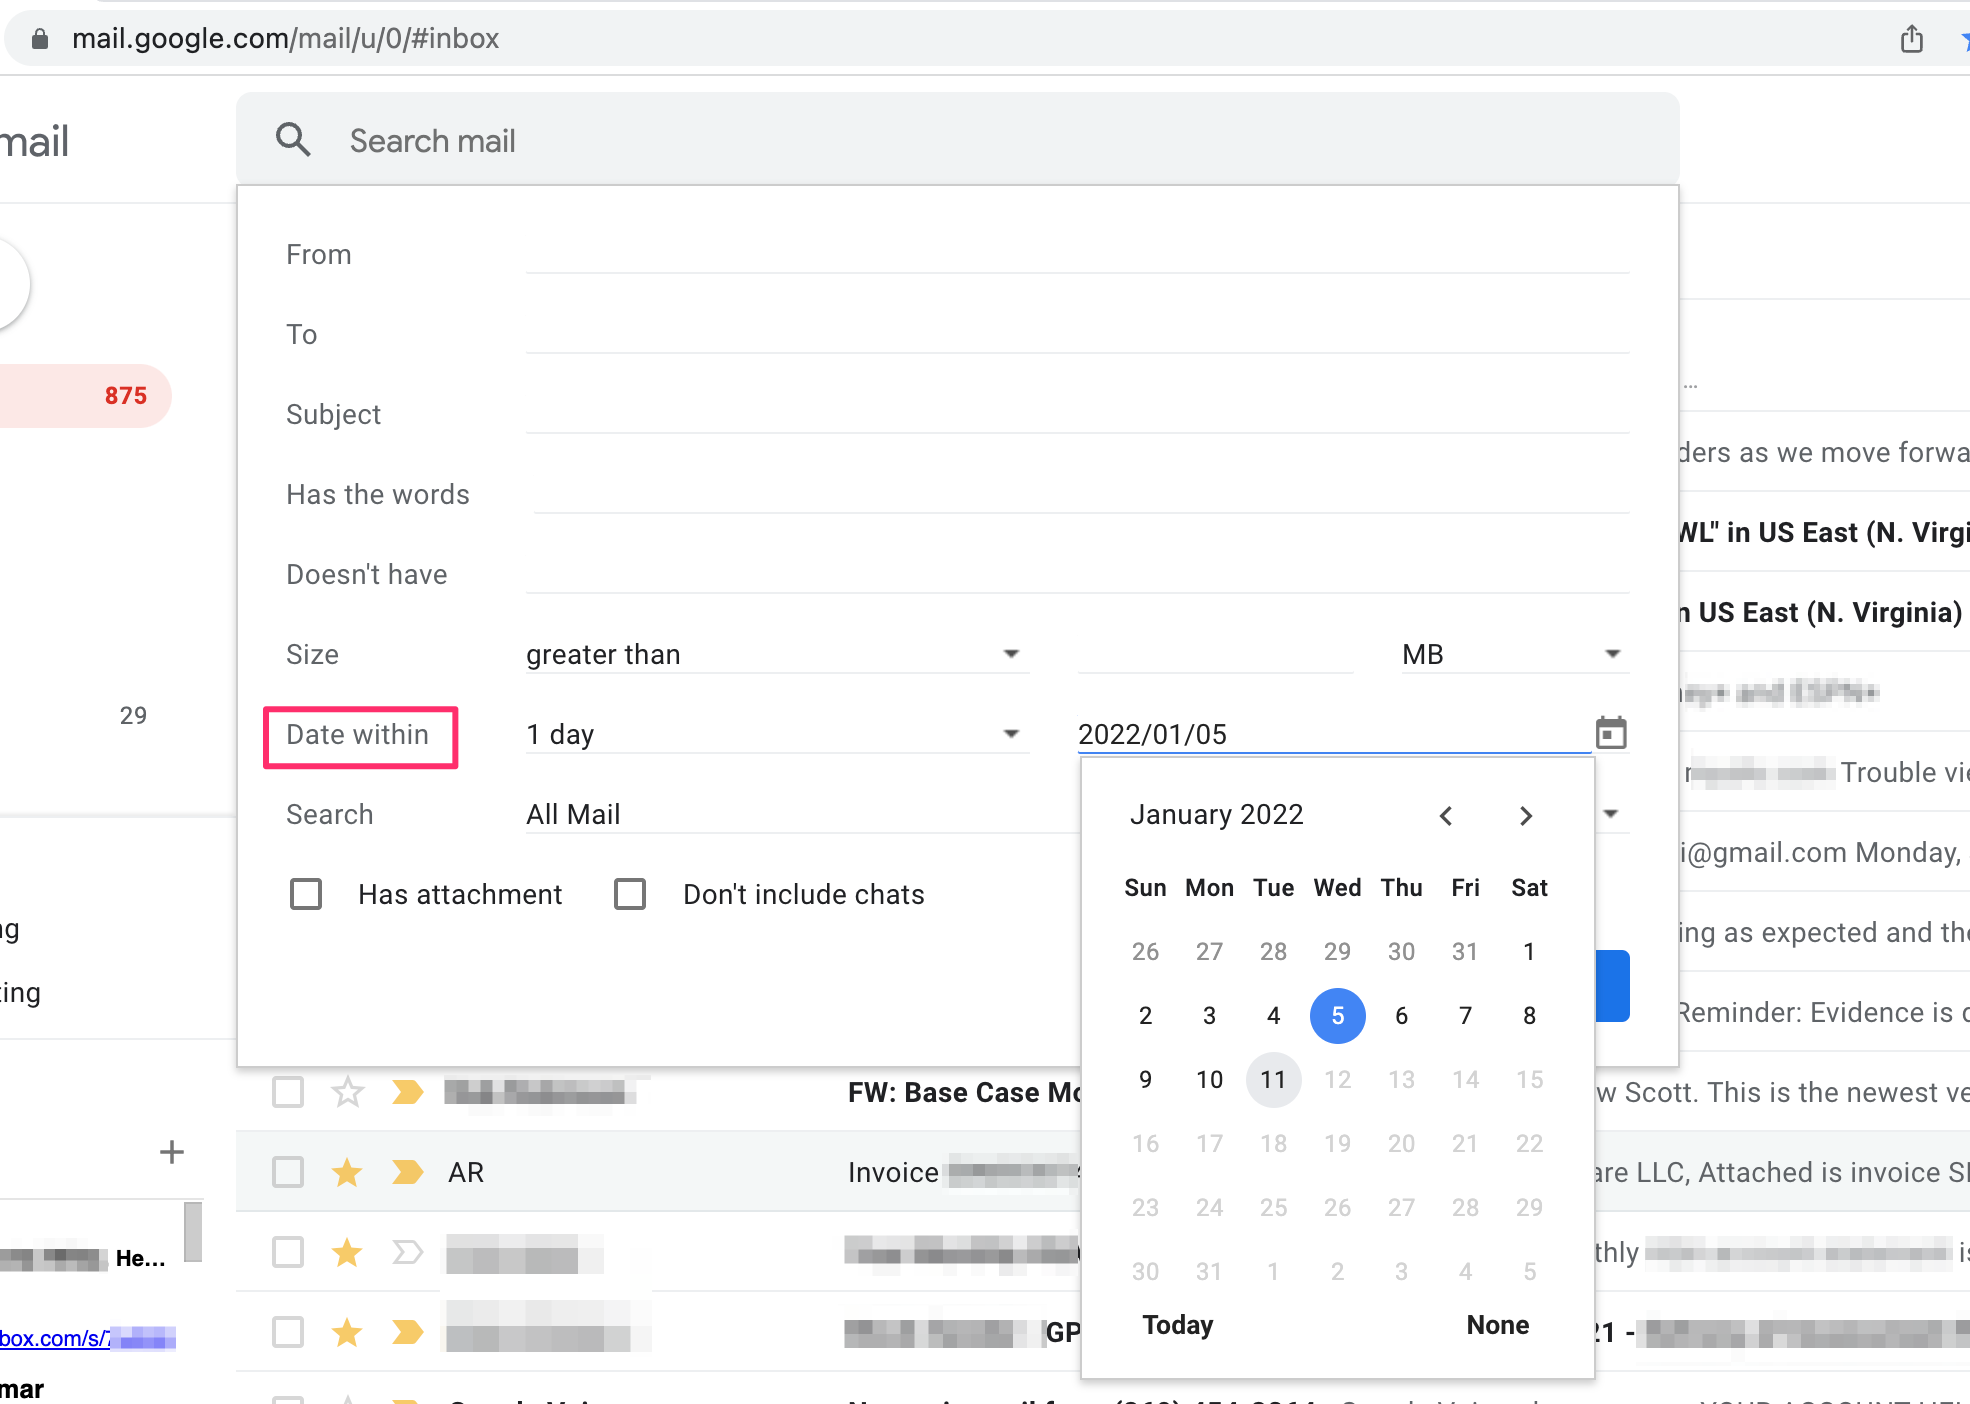Star the 'FW: Base Case' email
1970x1404 pixels.
347,1092
